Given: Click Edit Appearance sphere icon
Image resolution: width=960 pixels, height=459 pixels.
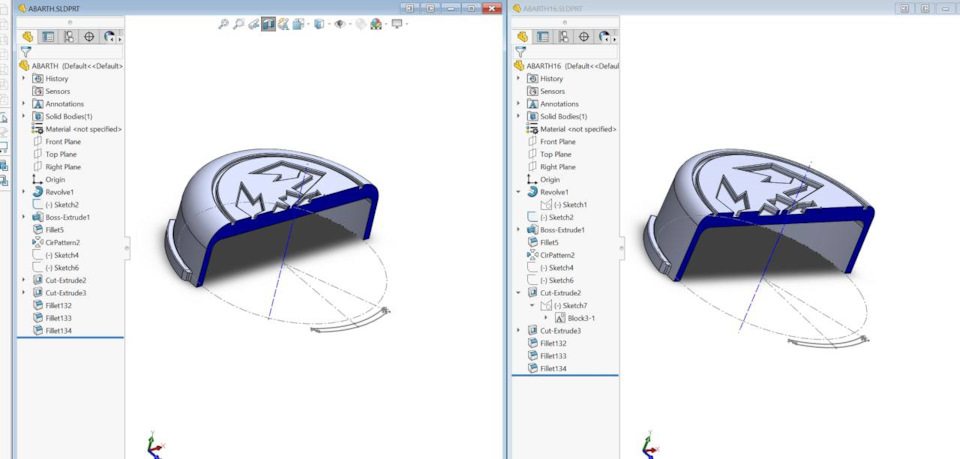Looking at the screenshot, I should (x=361, y=24).
